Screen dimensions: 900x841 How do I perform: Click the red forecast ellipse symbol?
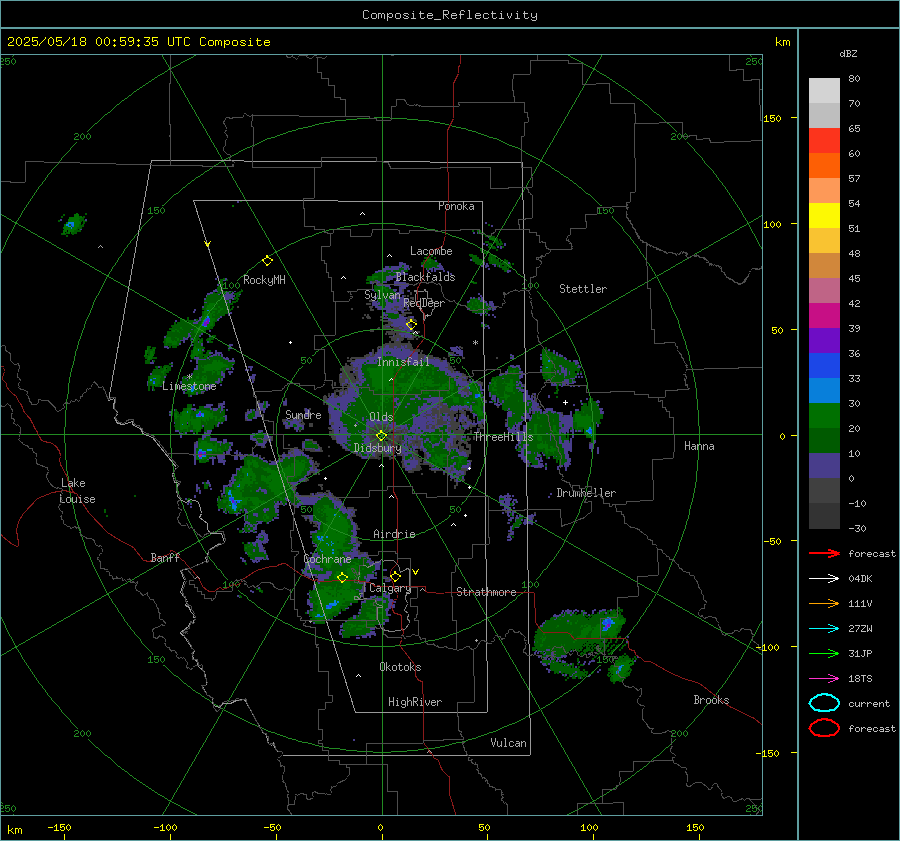(824, 728)
